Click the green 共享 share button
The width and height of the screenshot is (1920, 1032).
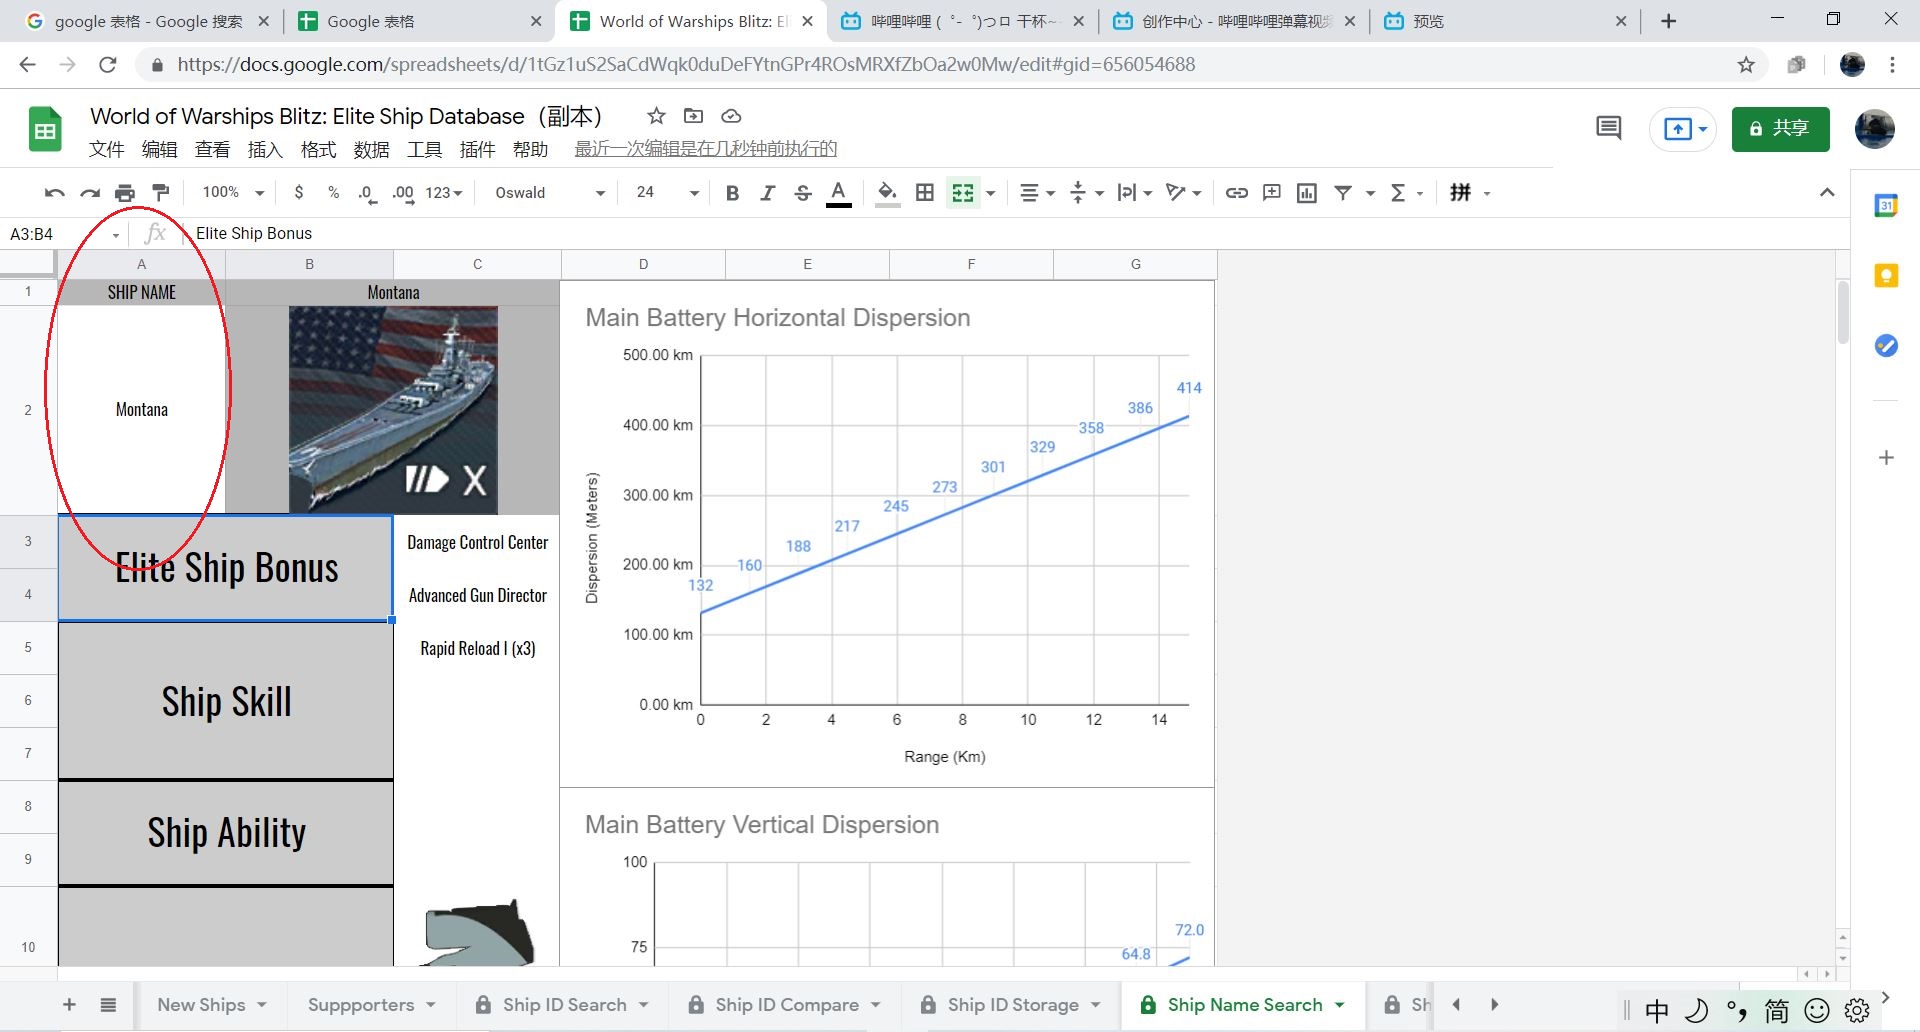click(1780, 129)
